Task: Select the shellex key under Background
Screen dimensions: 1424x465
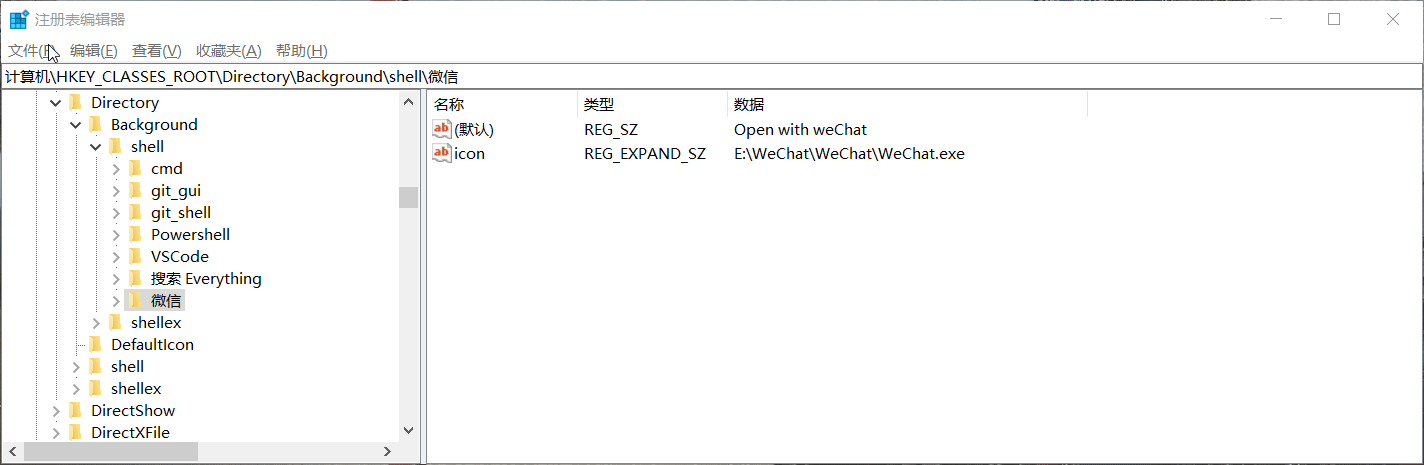Action: 156,322
